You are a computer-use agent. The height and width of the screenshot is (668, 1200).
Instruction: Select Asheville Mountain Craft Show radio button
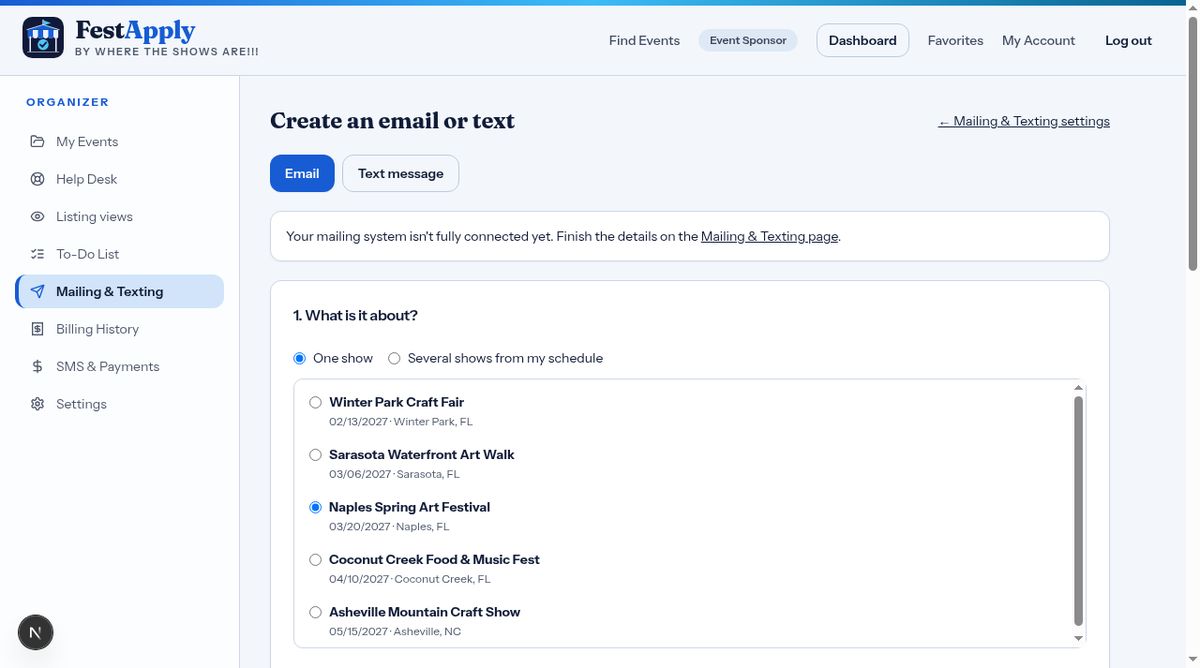(316, 612)
